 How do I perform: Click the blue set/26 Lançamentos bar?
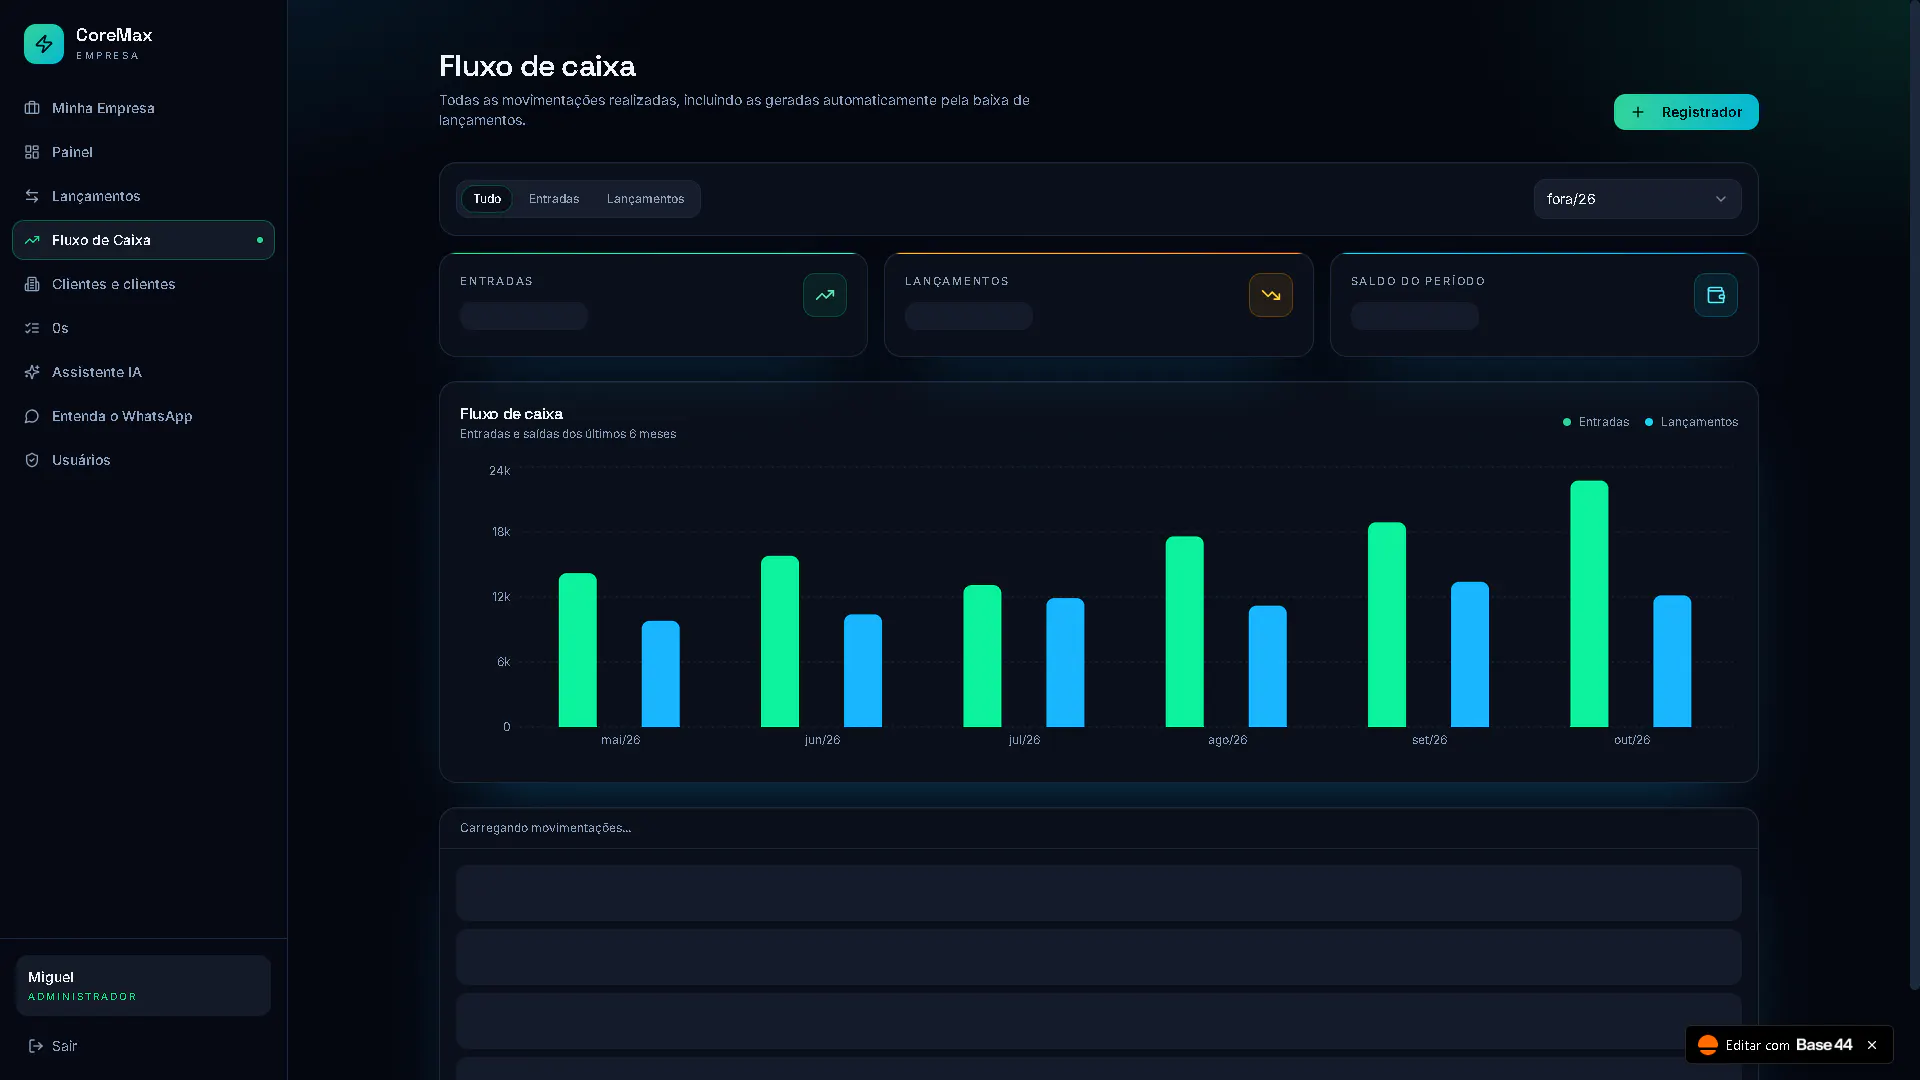pyautogui.click(x=1470, y=654)
